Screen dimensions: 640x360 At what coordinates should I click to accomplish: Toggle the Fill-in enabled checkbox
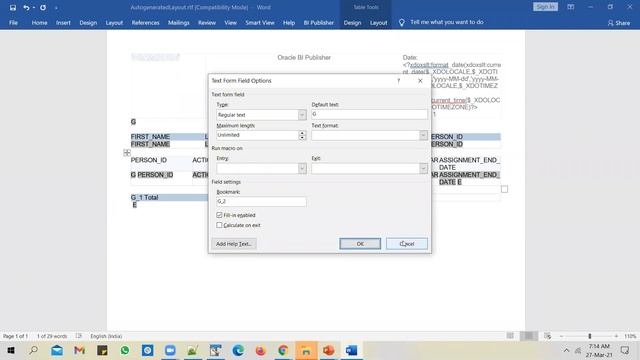coord(219,215)
